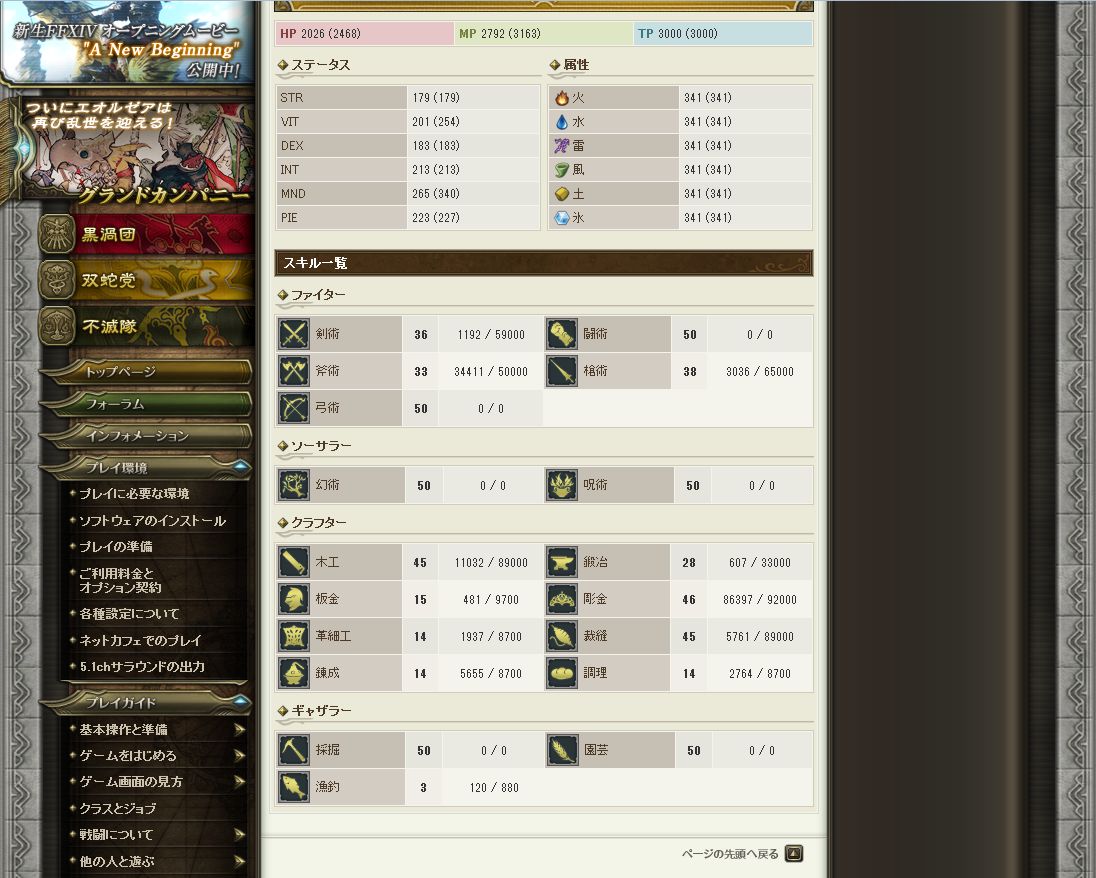Click the 鍛冶 anvil crafting icon
The height and width of the screenshot is (878, 1096).
[562, 562]
